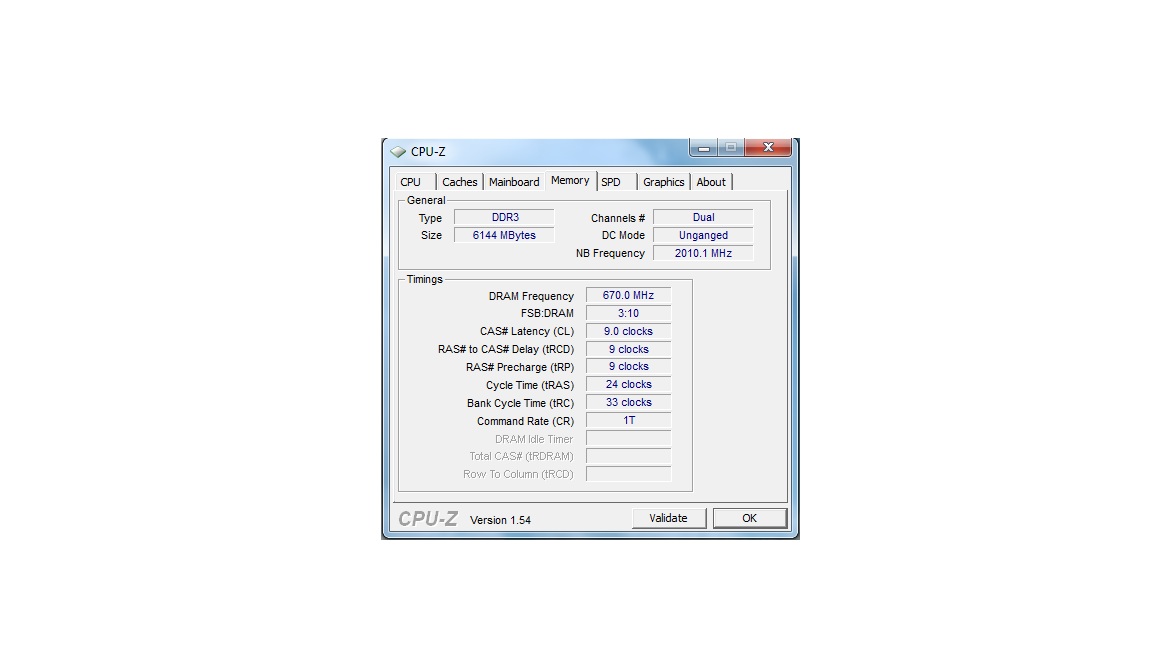The height and width of the screenshot is (648, 1152).
Task: Click the 670.0 MHz DRAM Frequency value
Action: tap(629, 295)
